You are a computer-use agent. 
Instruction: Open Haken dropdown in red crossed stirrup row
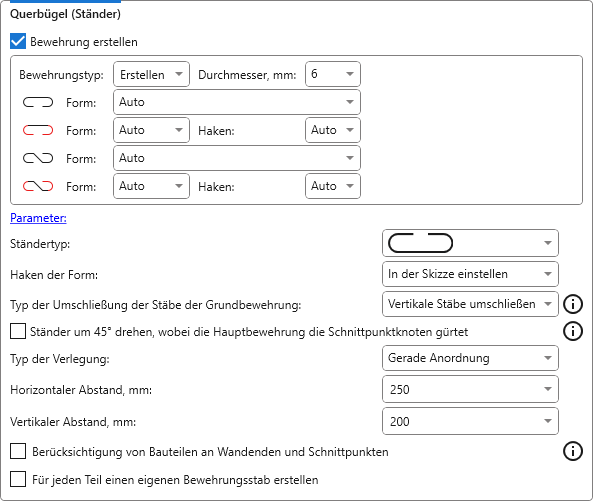[x=333, y=186]
